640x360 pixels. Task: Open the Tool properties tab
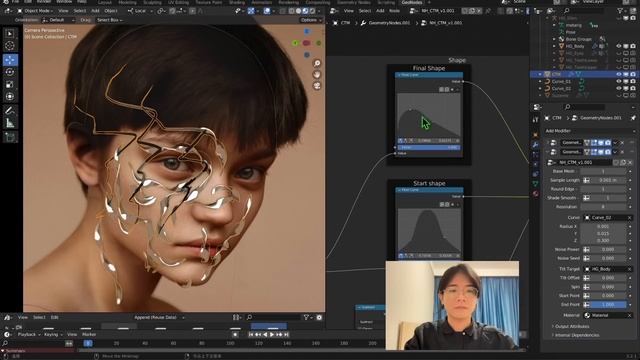[x=536, y=120]
